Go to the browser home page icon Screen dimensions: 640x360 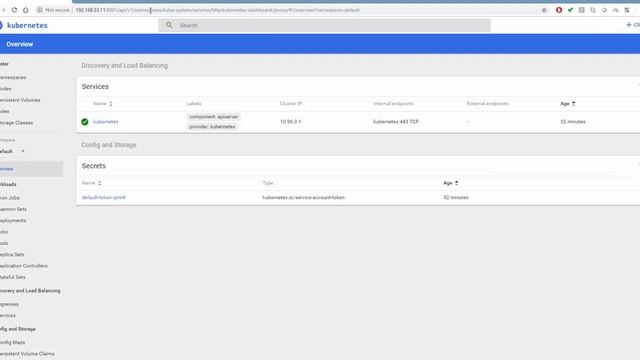[x=25, y=10]
